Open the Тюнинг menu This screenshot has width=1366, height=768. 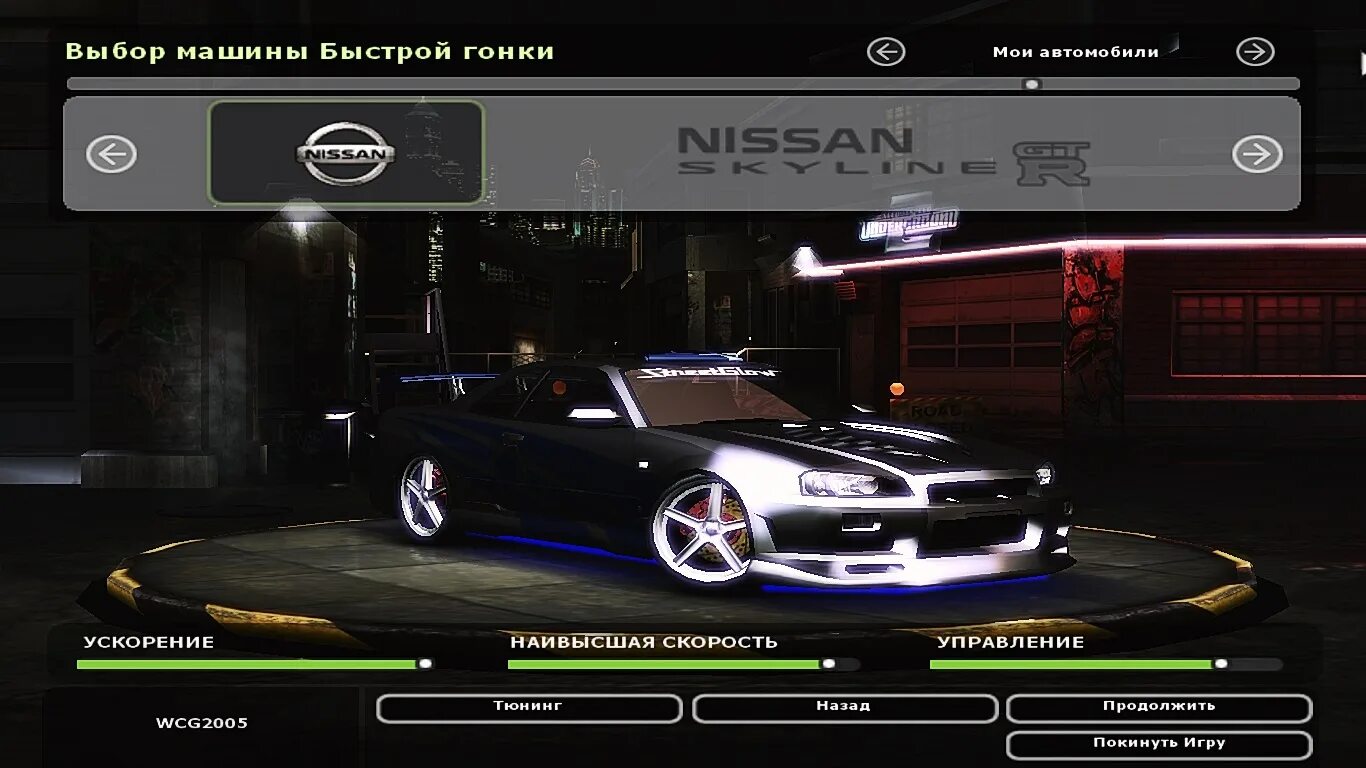(529, 708)
